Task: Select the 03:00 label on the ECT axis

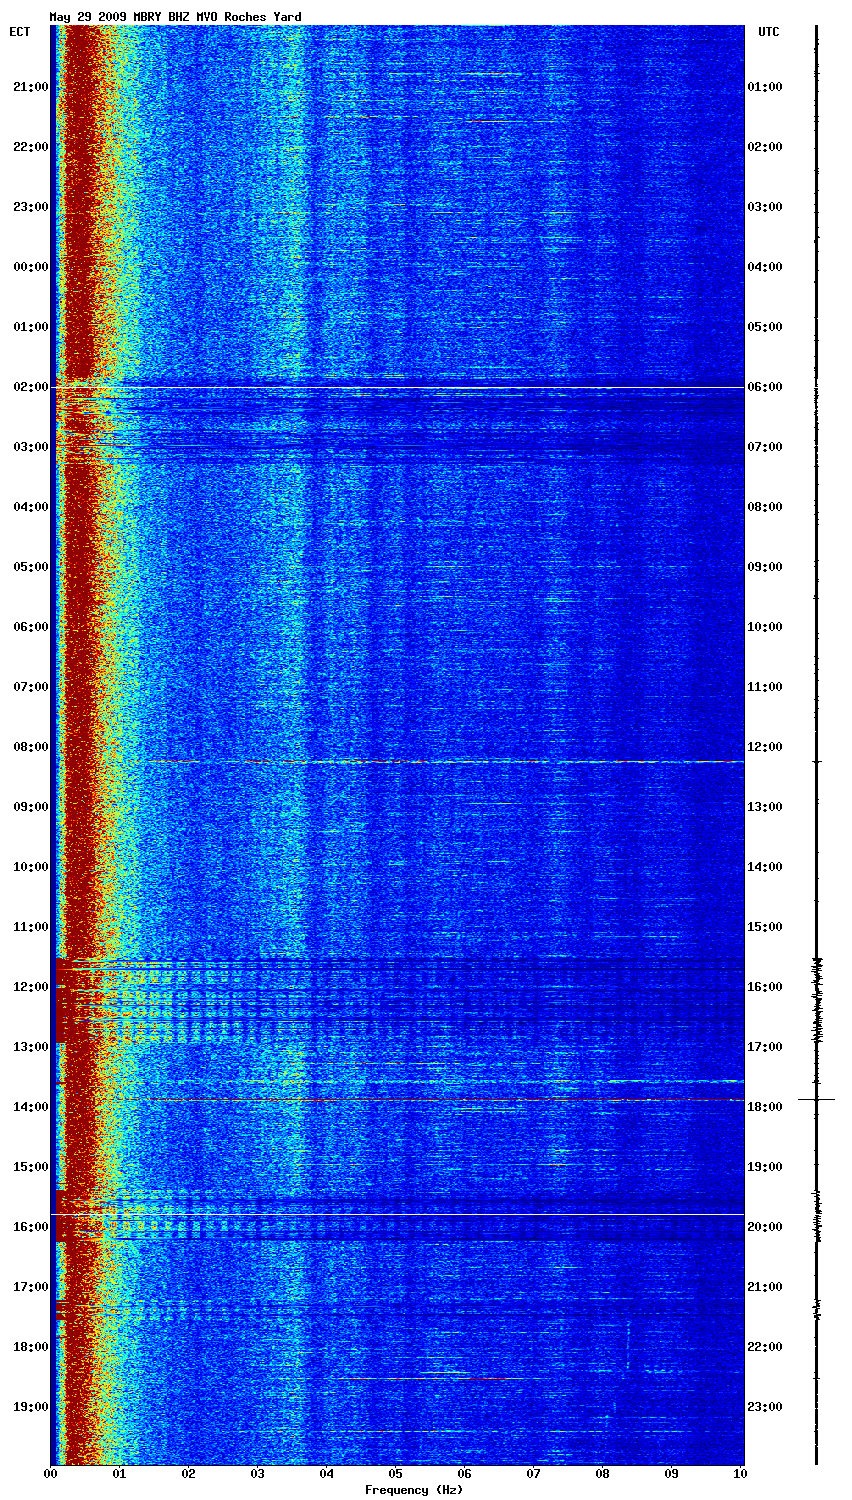Action: click(29, 447)
